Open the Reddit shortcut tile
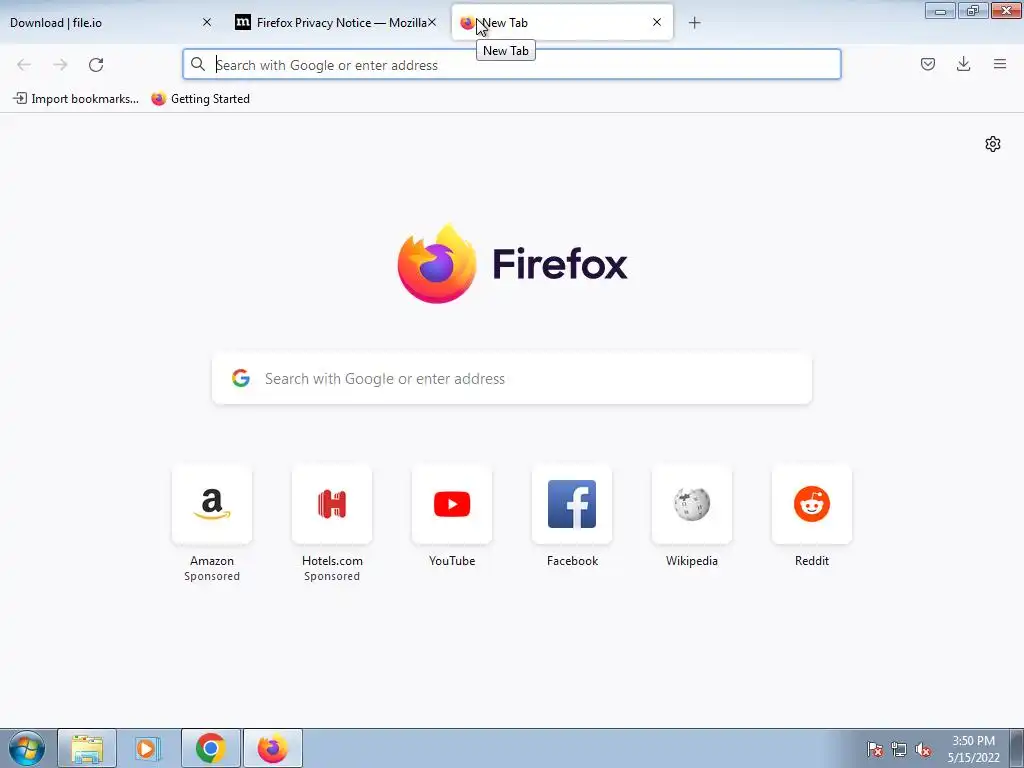 (812, 504)
